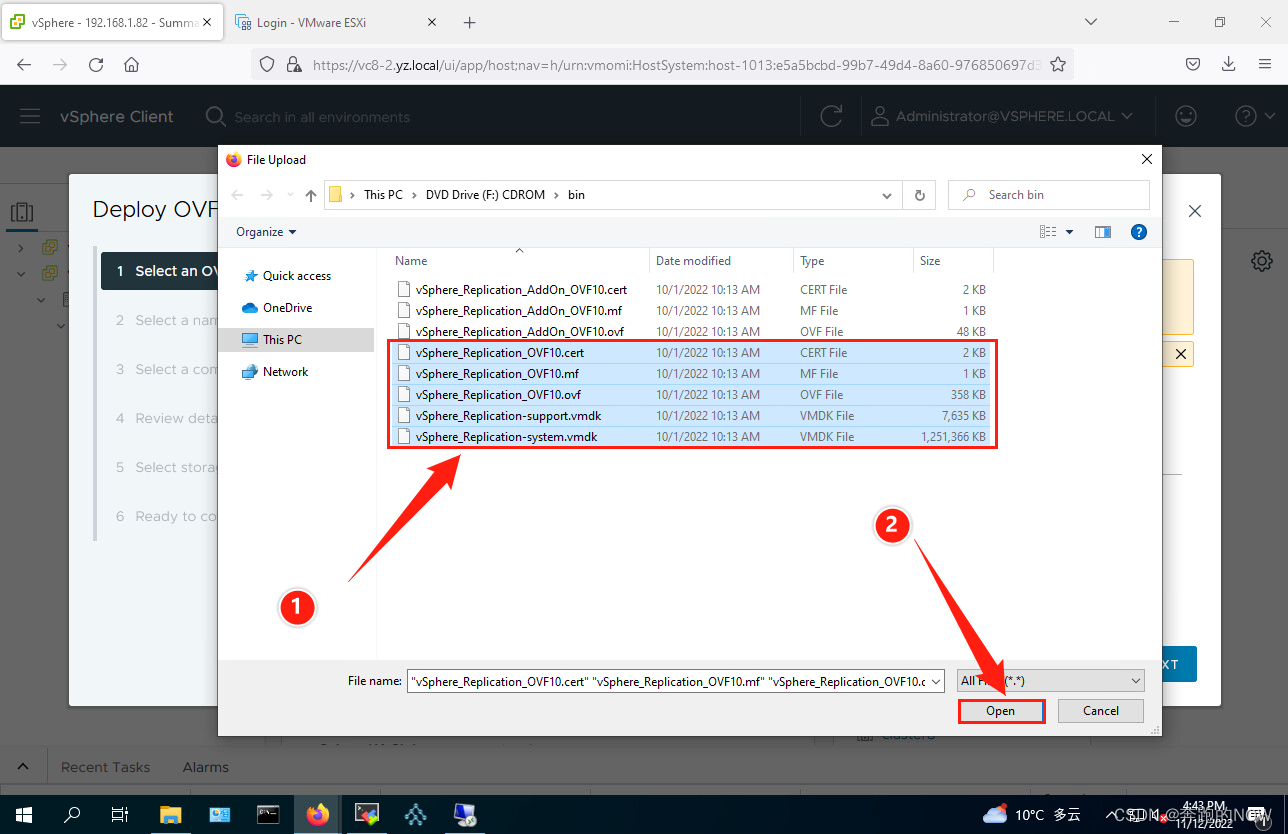Image resolution: width=1288 pixels, height=834 pixels.
Task: Refresh the bin folder listing
Action: click(919, 195)
